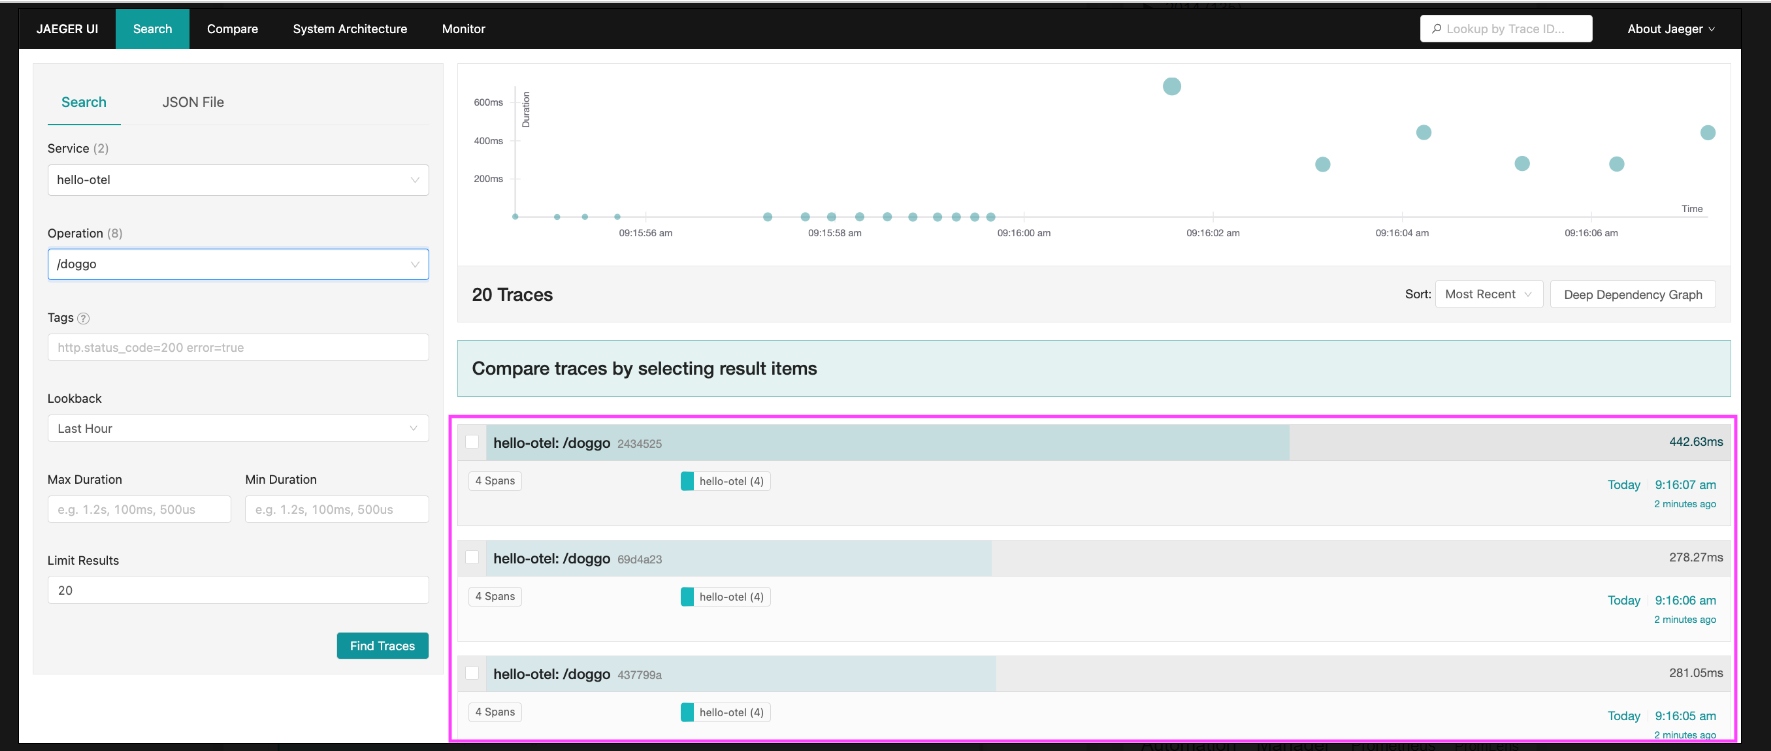
Task: Expand the About Jaeger menu
Action: (x=1671, y=29)
